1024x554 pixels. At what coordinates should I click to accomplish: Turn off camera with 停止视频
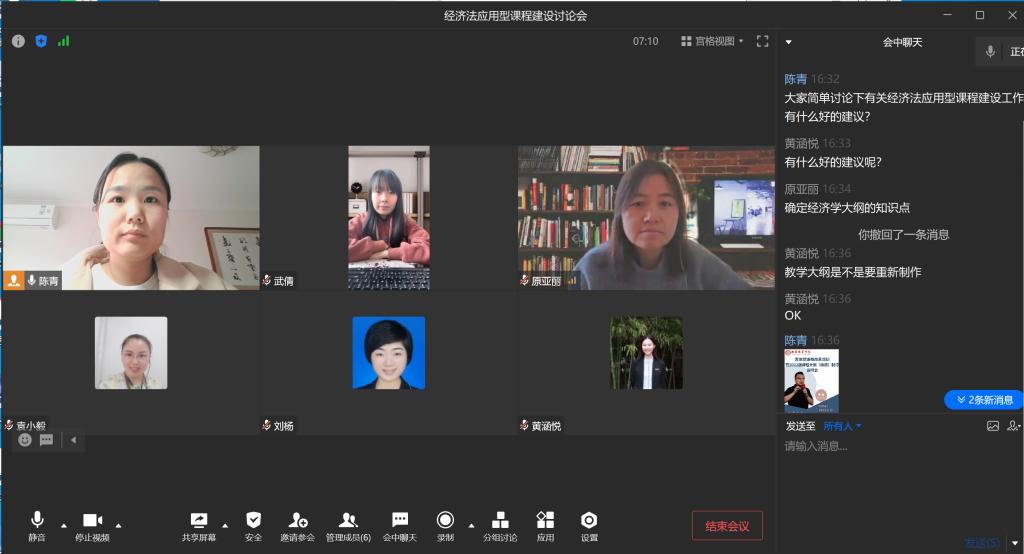(x=92, y=525)
